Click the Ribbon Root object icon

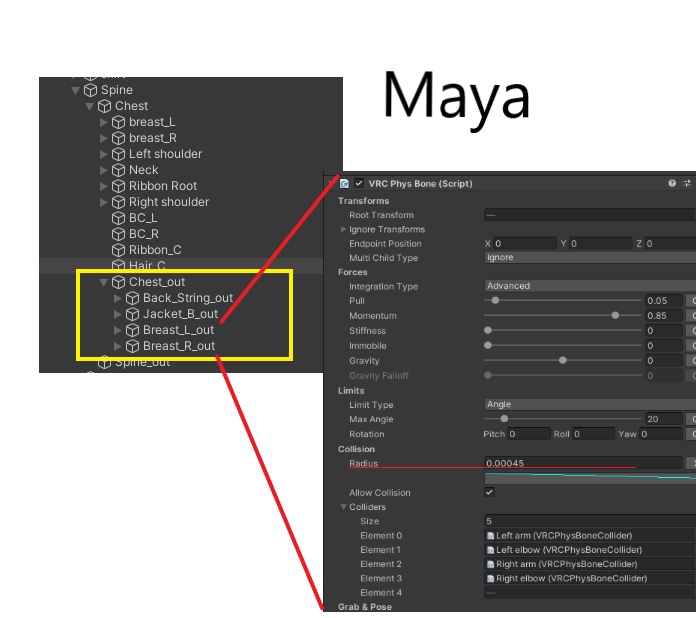coord(119,186)
